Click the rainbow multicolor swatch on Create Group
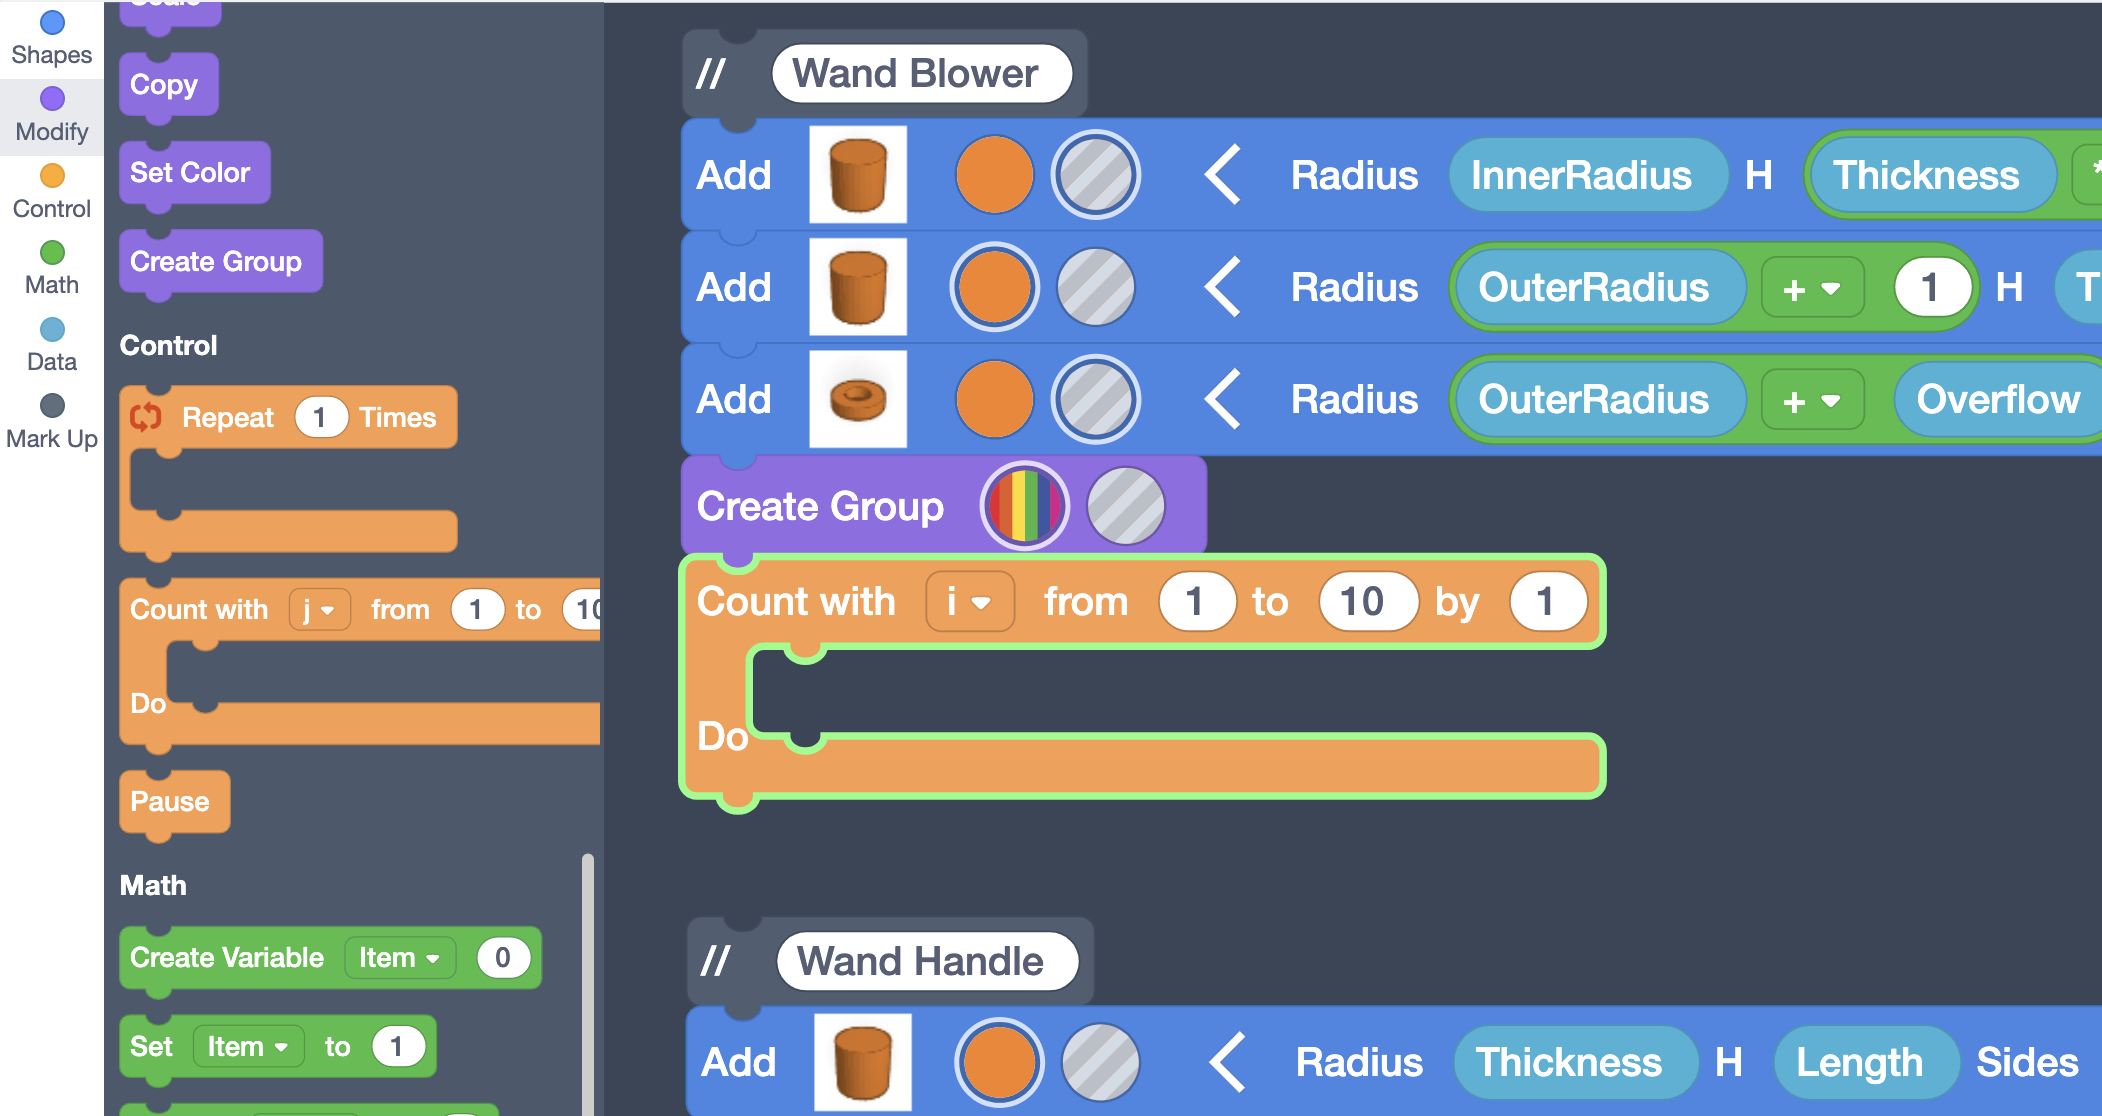This screenshot has height=1116, width=2102. pyautogui.click(x=1024, y=506)
